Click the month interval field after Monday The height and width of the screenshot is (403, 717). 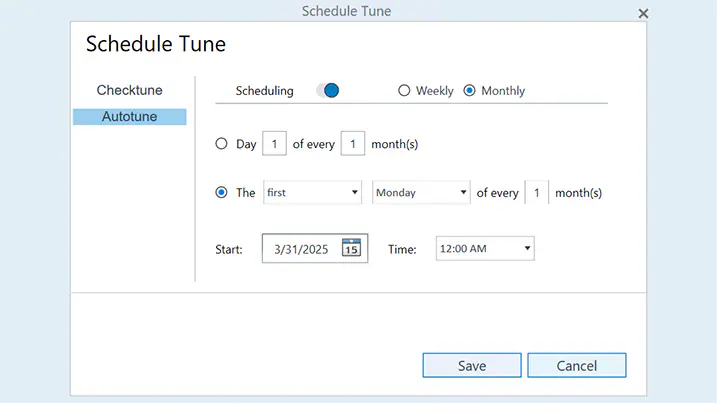[537, 192]
